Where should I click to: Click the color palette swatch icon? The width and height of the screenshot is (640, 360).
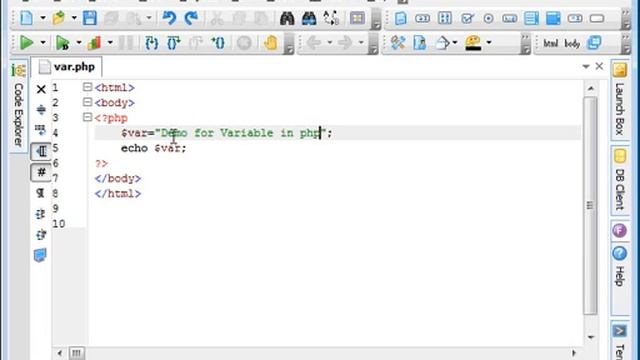[x=473, y=43]
